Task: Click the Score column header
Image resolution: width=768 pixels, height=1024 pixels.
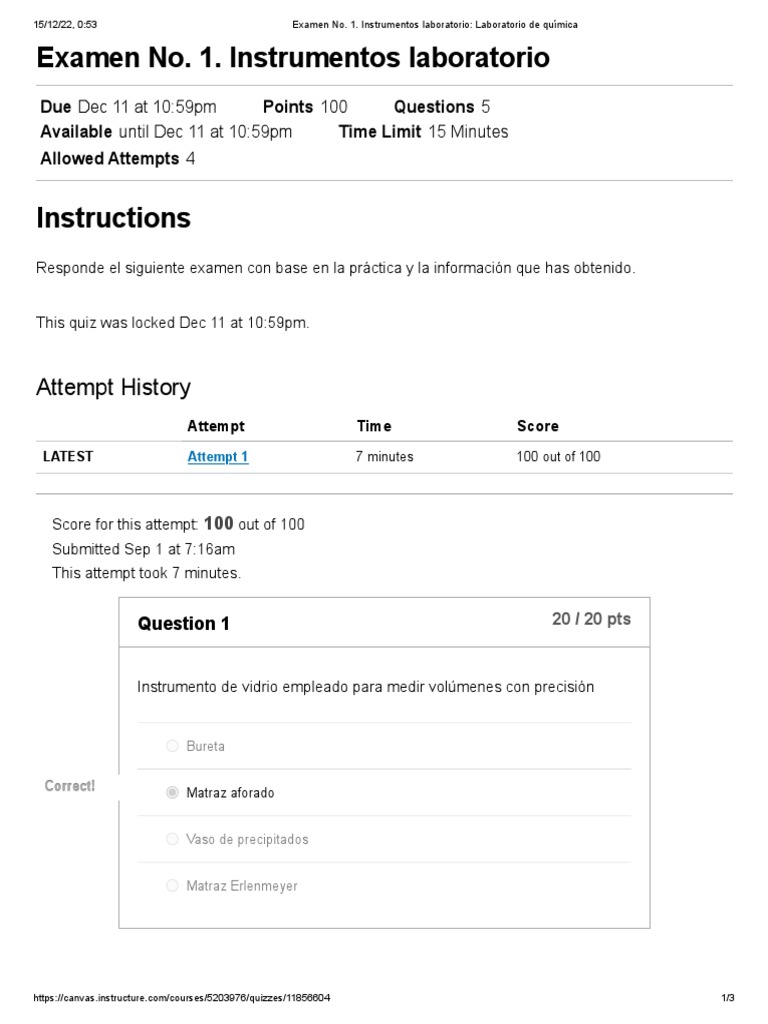Action: point(537,426)
